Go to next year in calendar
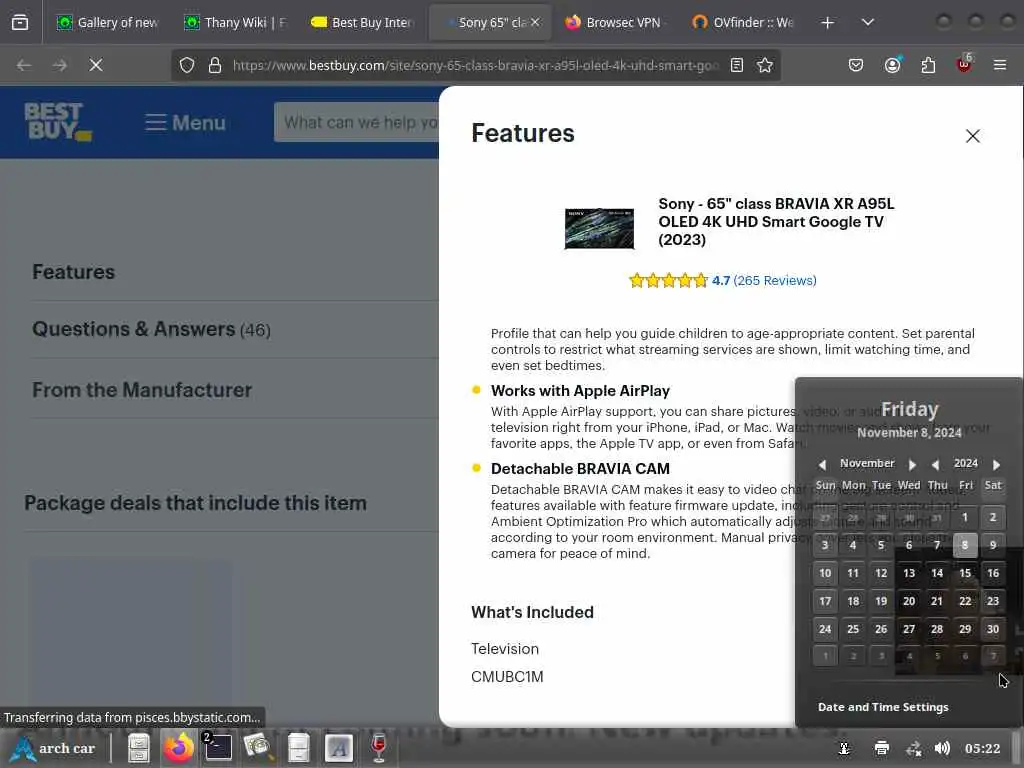This screenshot has height=768, width=1024. pos(996,464)
